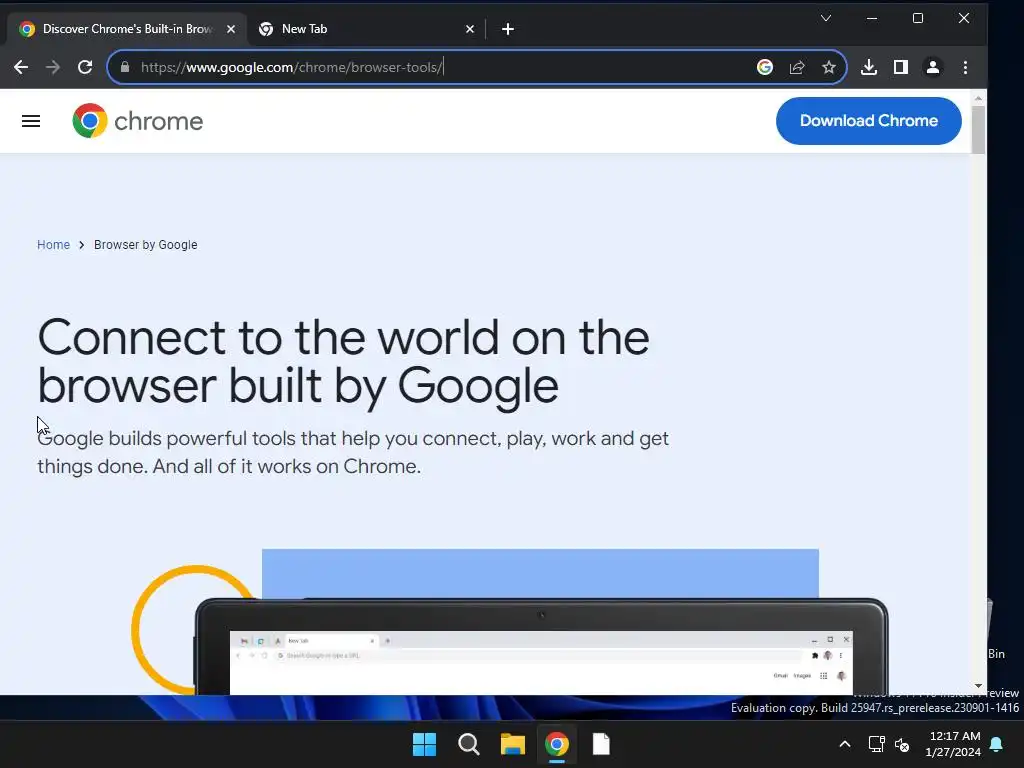
Task: Open the notifications bell icon
Action: coord(997,744)
